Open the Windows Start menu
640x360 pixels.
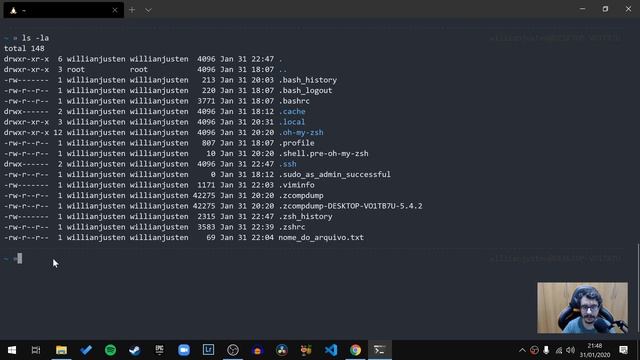coord(12,350)
